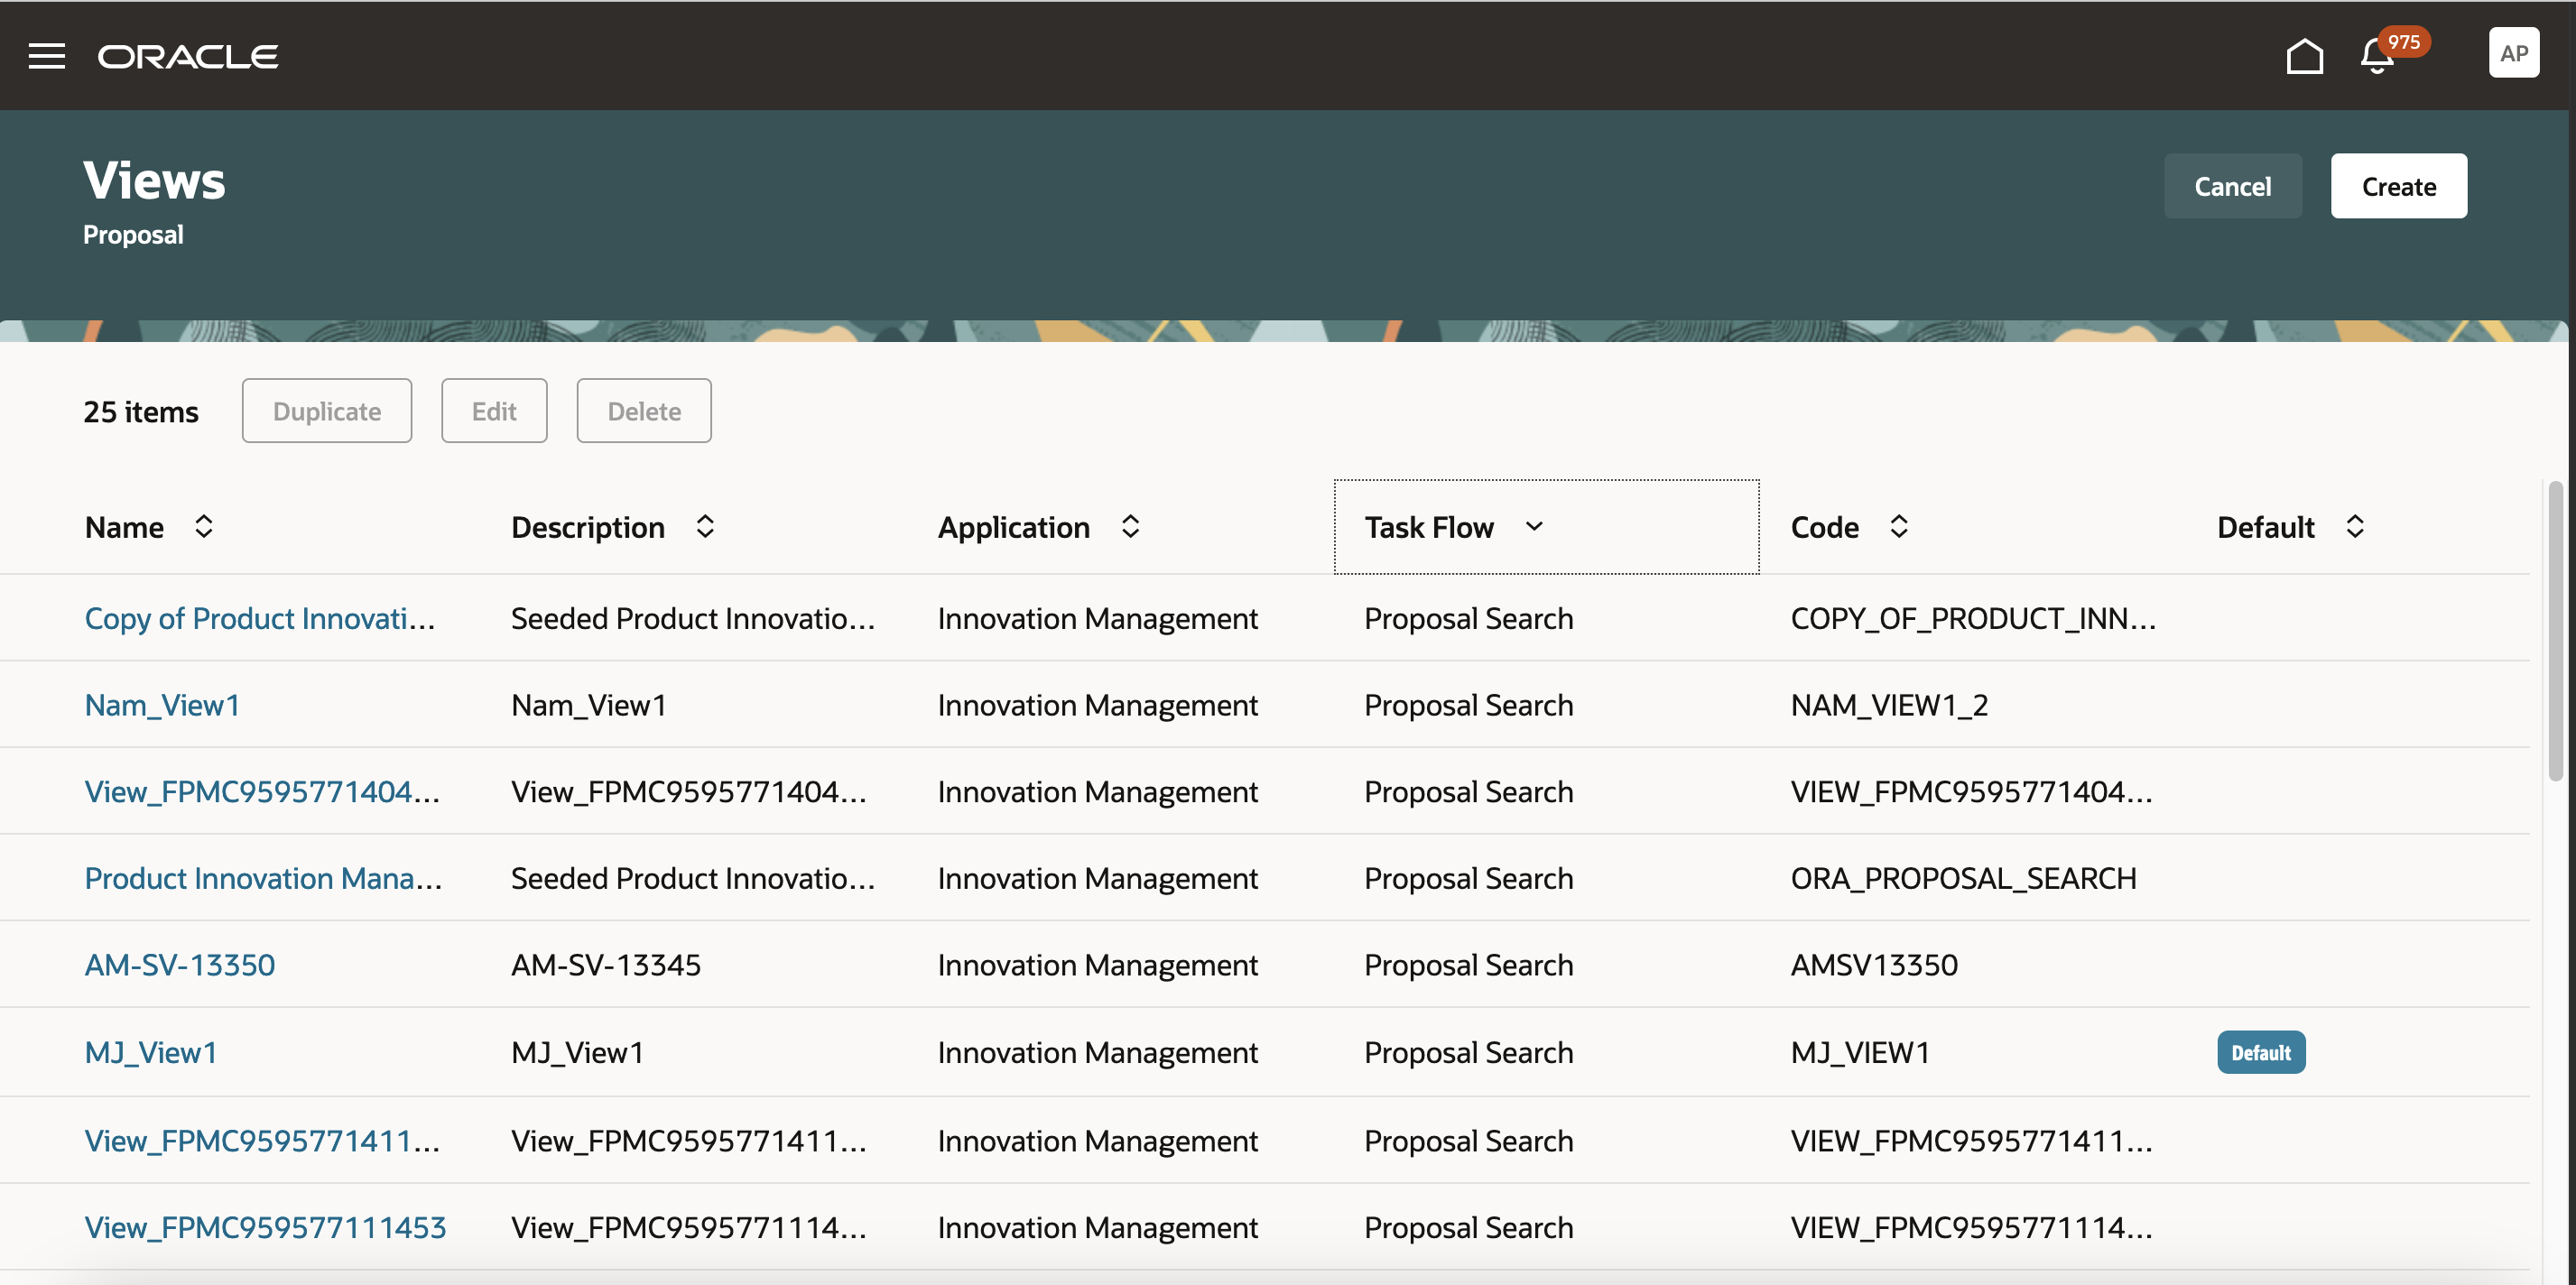
Task: Open the MJ_View1 view link
Action: click(x=151, y=1052)
